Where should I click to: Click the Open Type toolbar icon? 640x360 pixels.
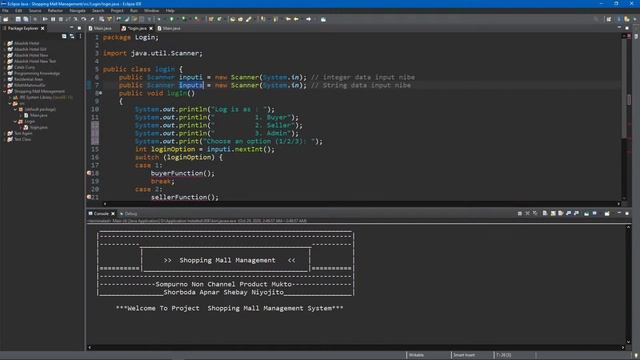233,19
